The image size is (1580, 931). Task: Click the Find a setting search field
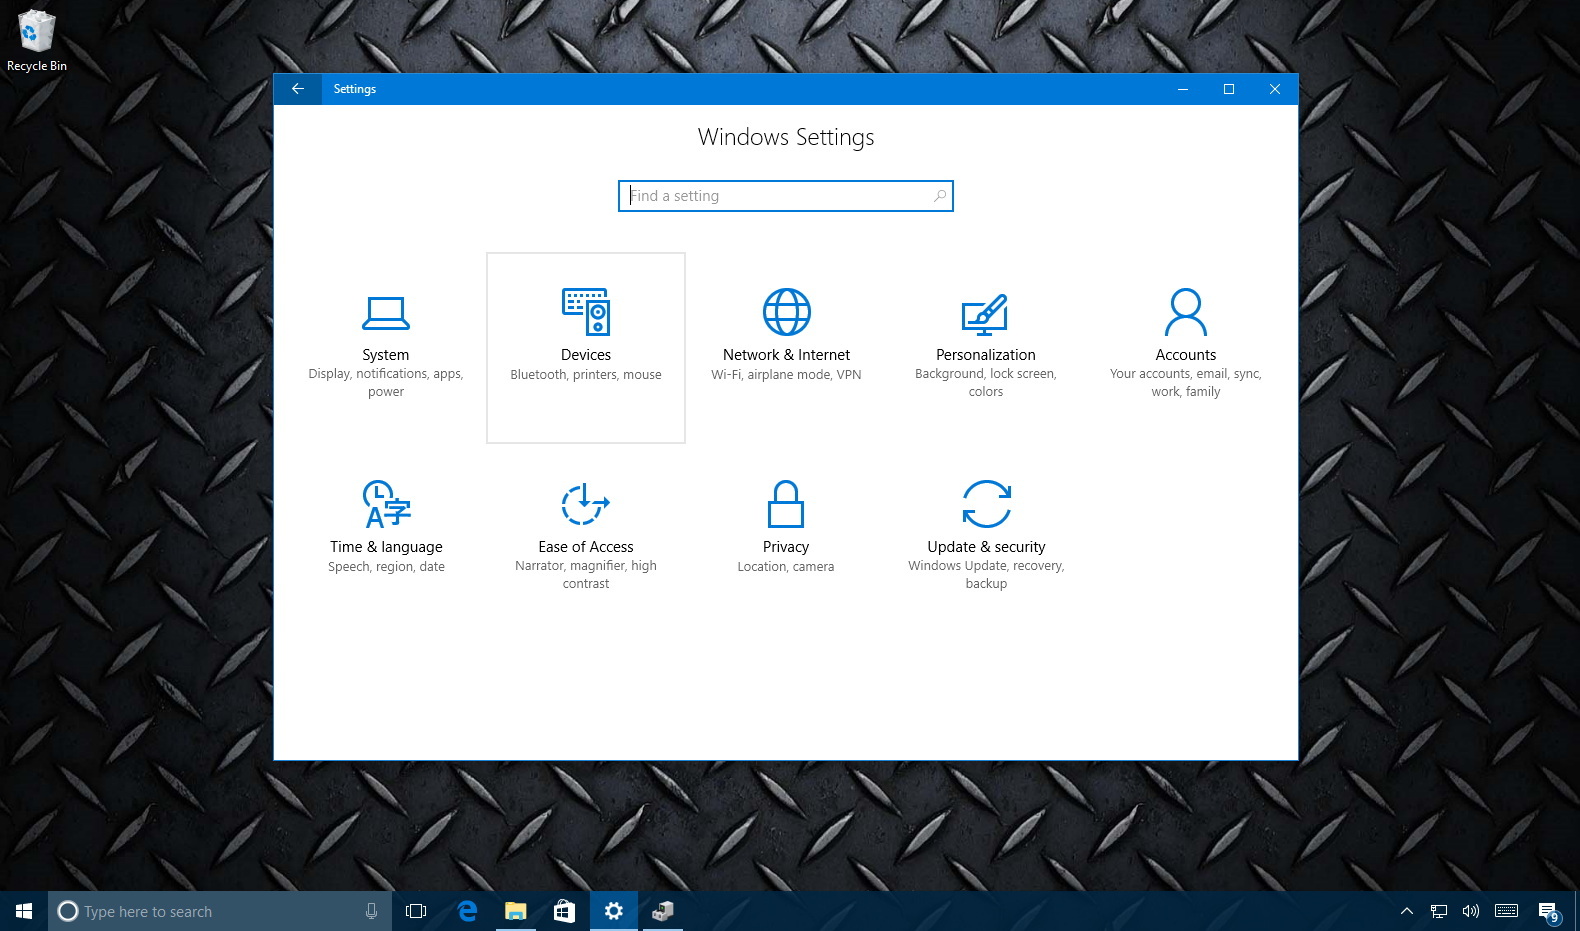pos(786,196)
